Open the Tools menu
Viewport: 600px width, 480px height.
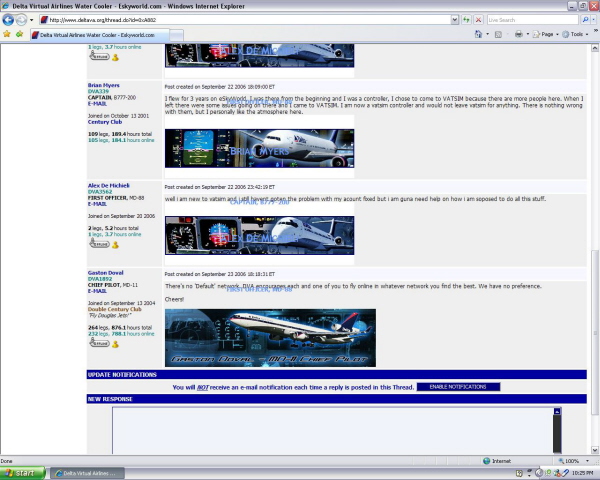click(x=575, y=34)
